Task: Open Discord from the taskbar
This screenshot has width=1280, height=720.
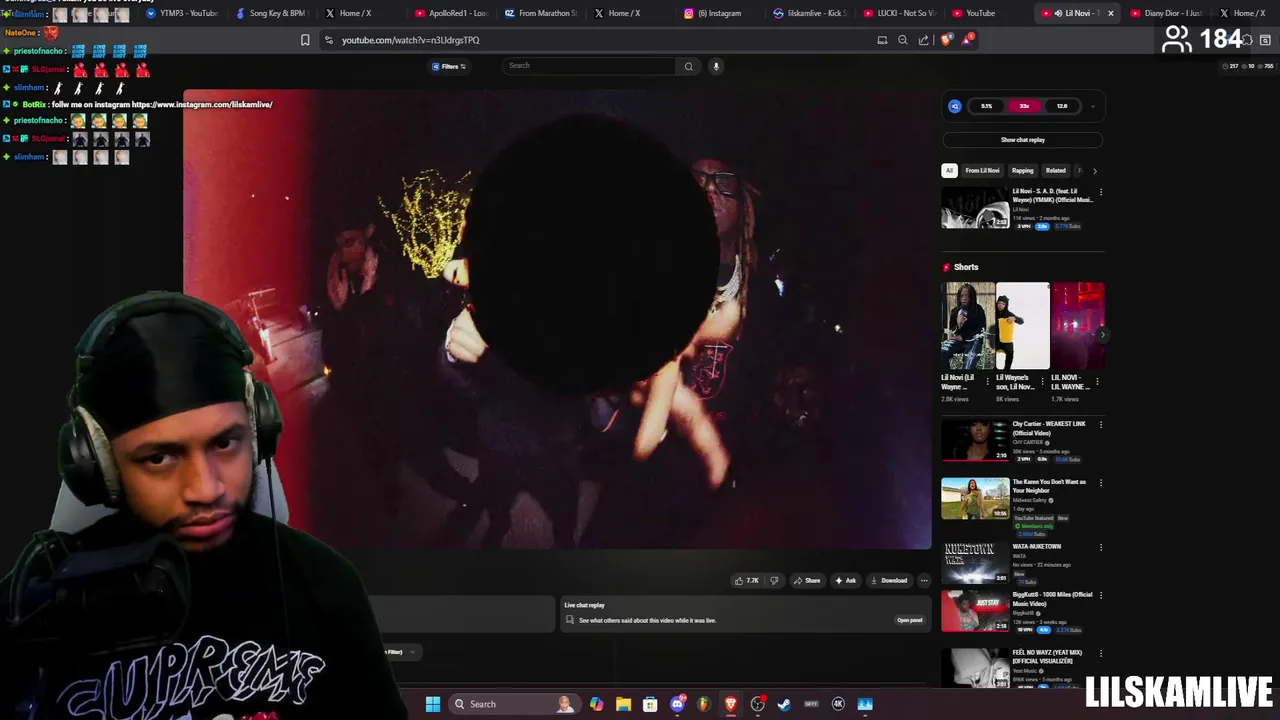Action: point(677,704)
